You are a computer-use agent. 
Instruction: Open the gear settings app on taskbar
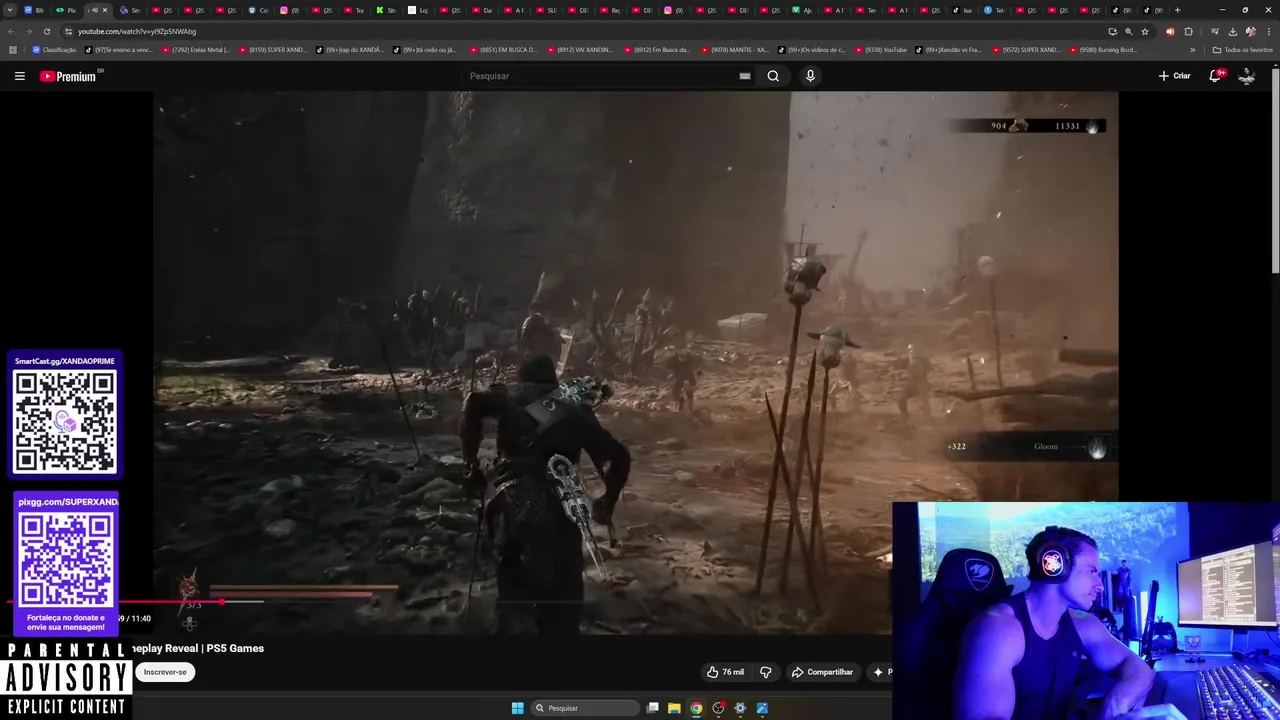[740, 708]
